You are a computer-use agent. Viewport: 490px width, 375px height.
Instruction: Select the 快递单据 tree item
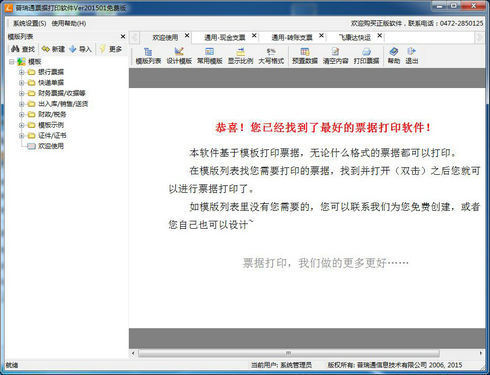[51, 83]
